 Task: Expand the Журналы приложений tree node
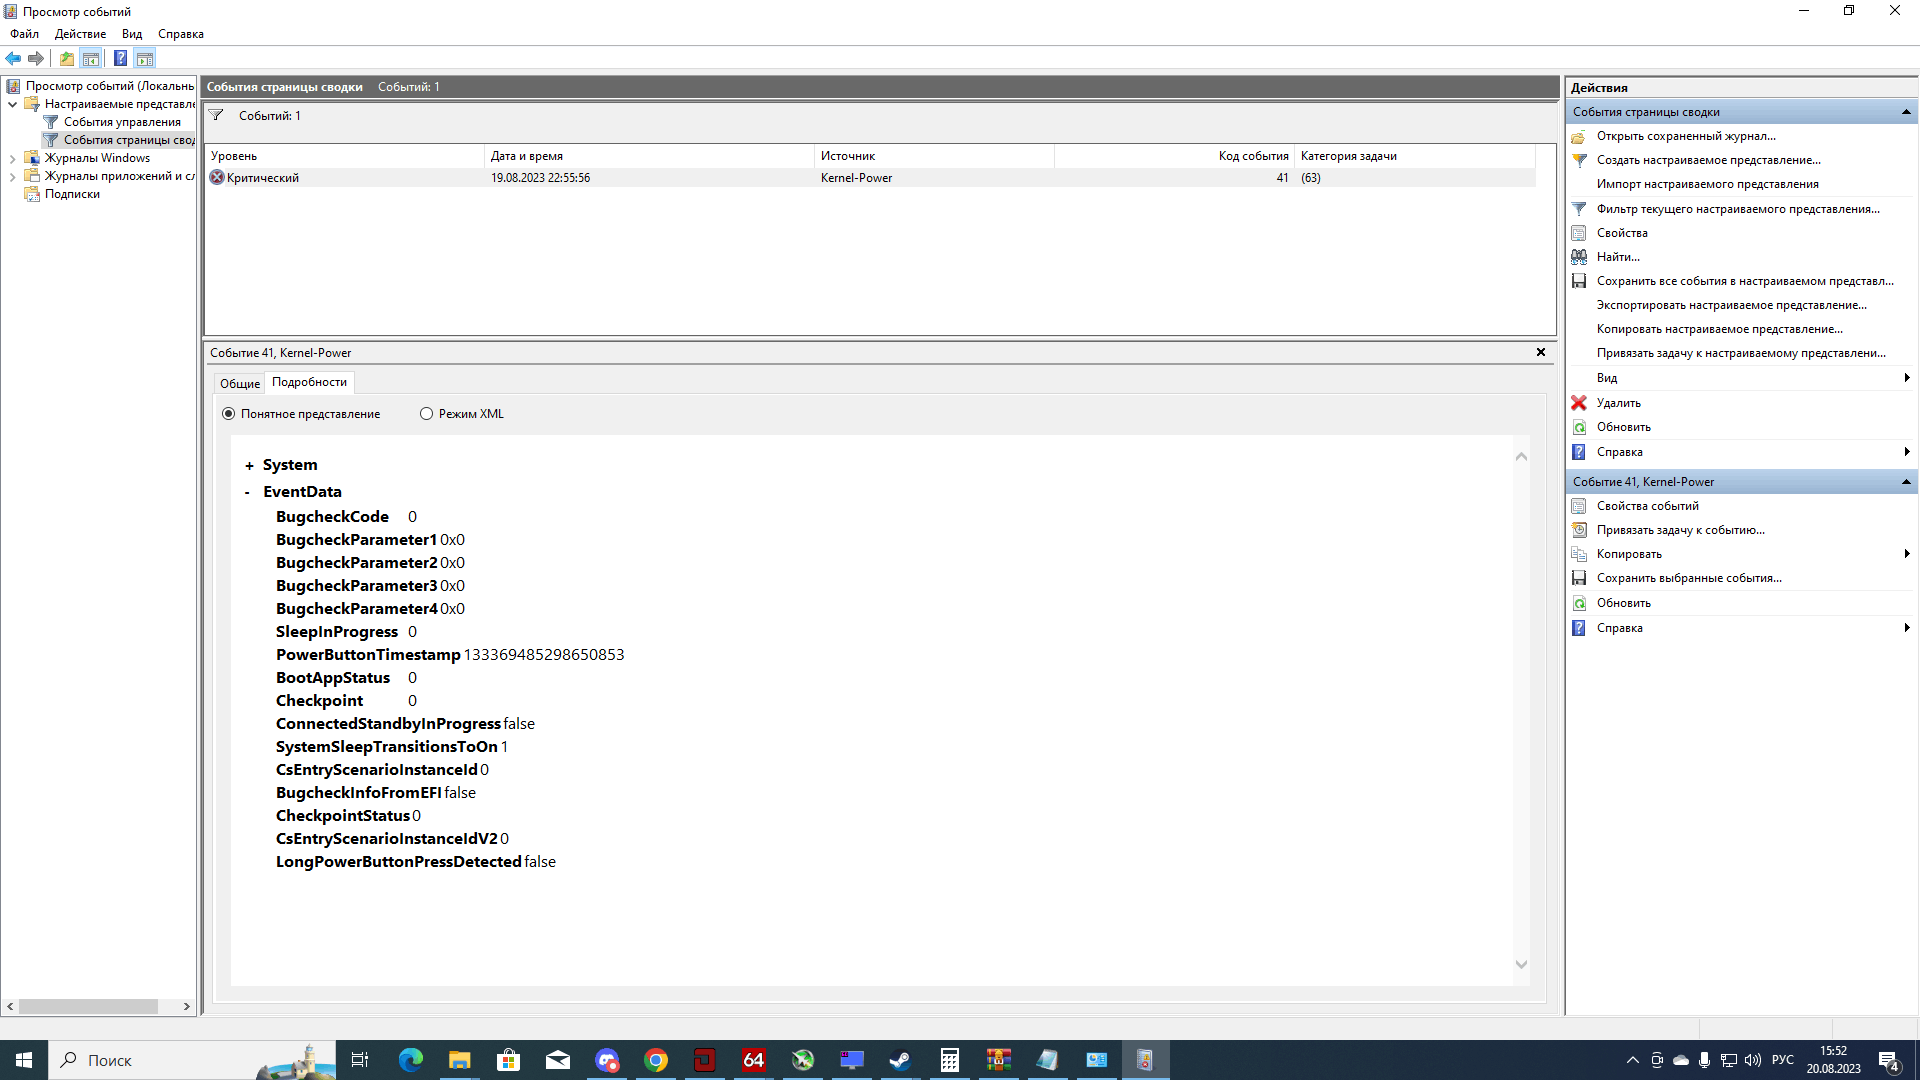tap(12, 176)
